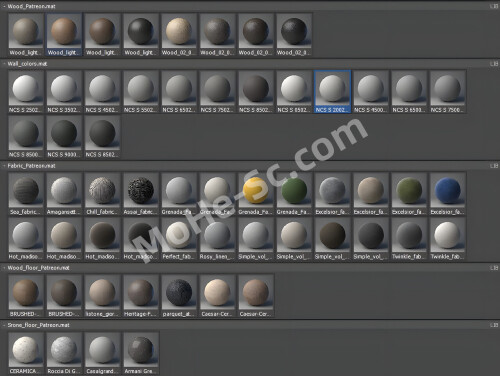
Task: Choose the white Twinkle_fab material
Action: click(448, 239)
